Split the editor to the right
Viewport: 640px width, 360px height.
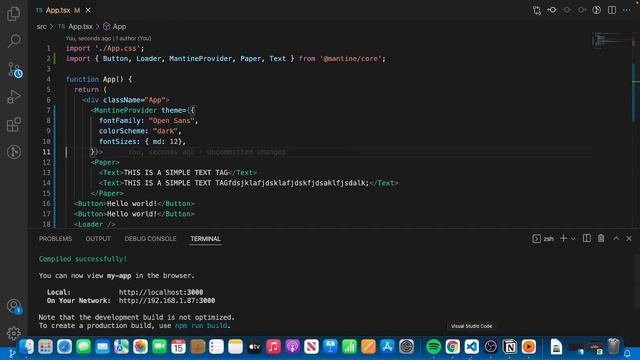point(612,10)
